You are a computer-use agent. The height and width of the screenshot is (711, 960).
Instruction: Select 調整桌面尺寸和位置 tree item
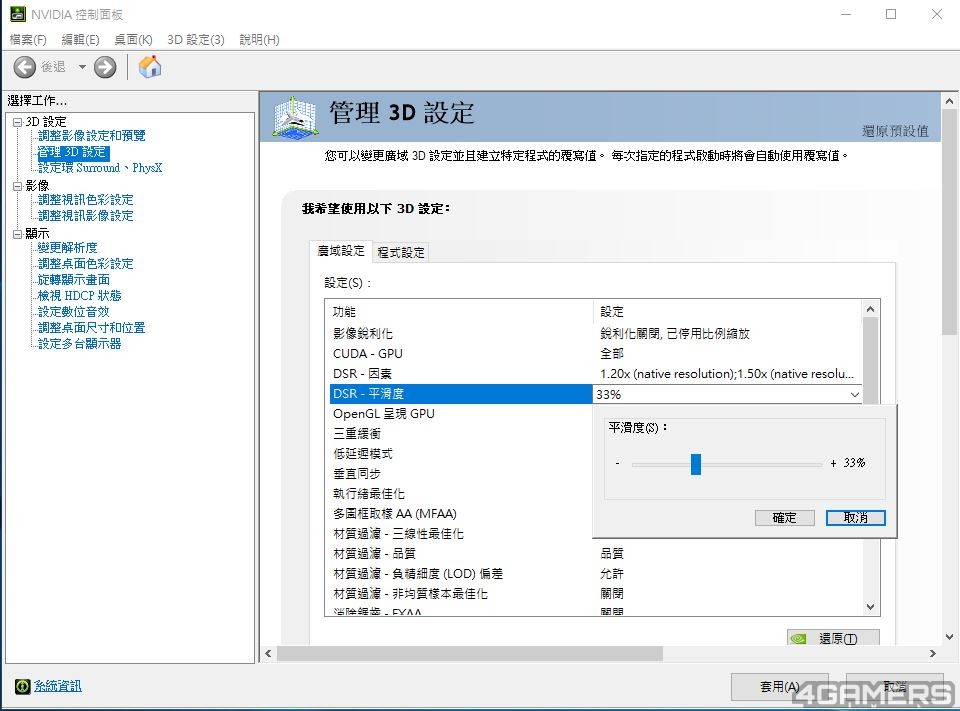[x=92, y=327]
